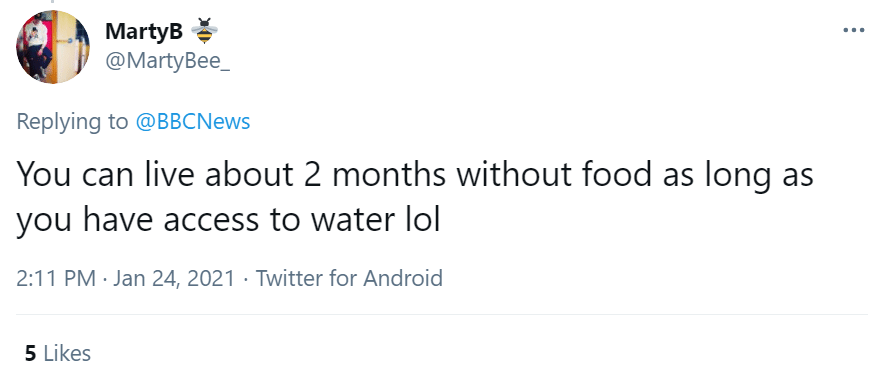Open the @MartyBee_ handle profile
The width and height of the screenshot is (881, 378).
pyautogui.click(x=167, y=61)
